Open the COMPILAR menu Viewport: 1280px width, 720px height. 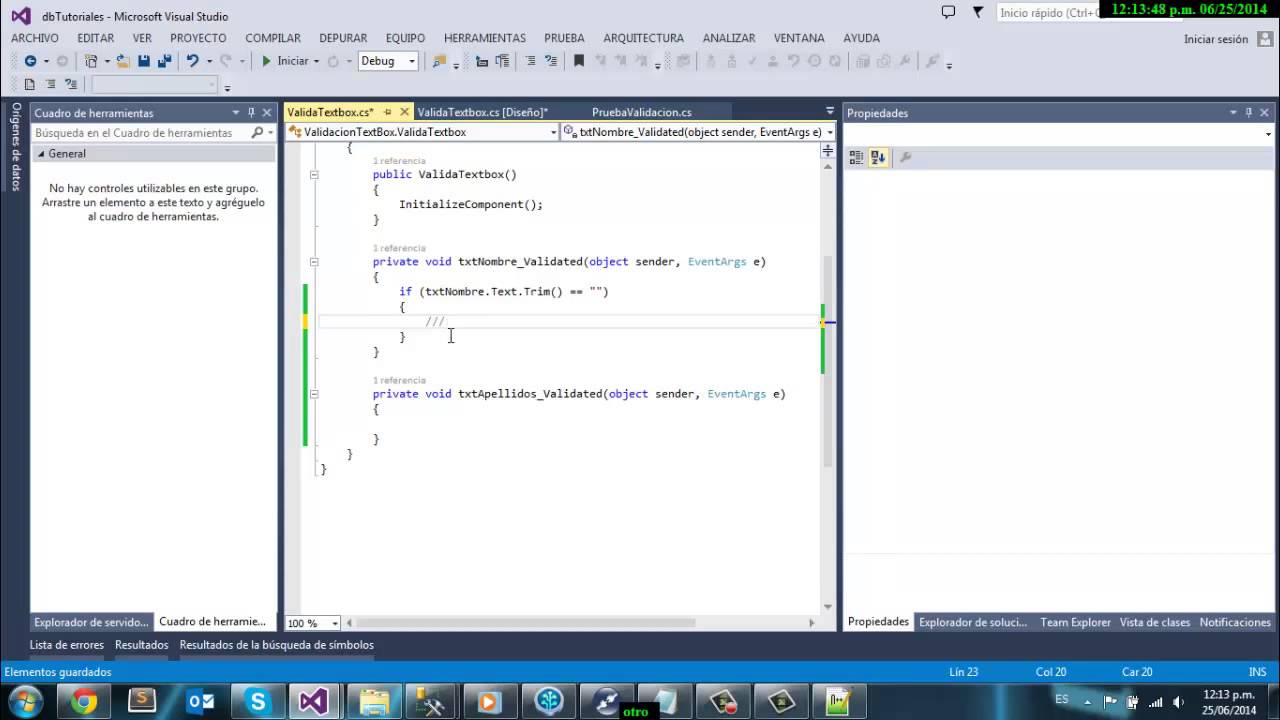(273, 38)
